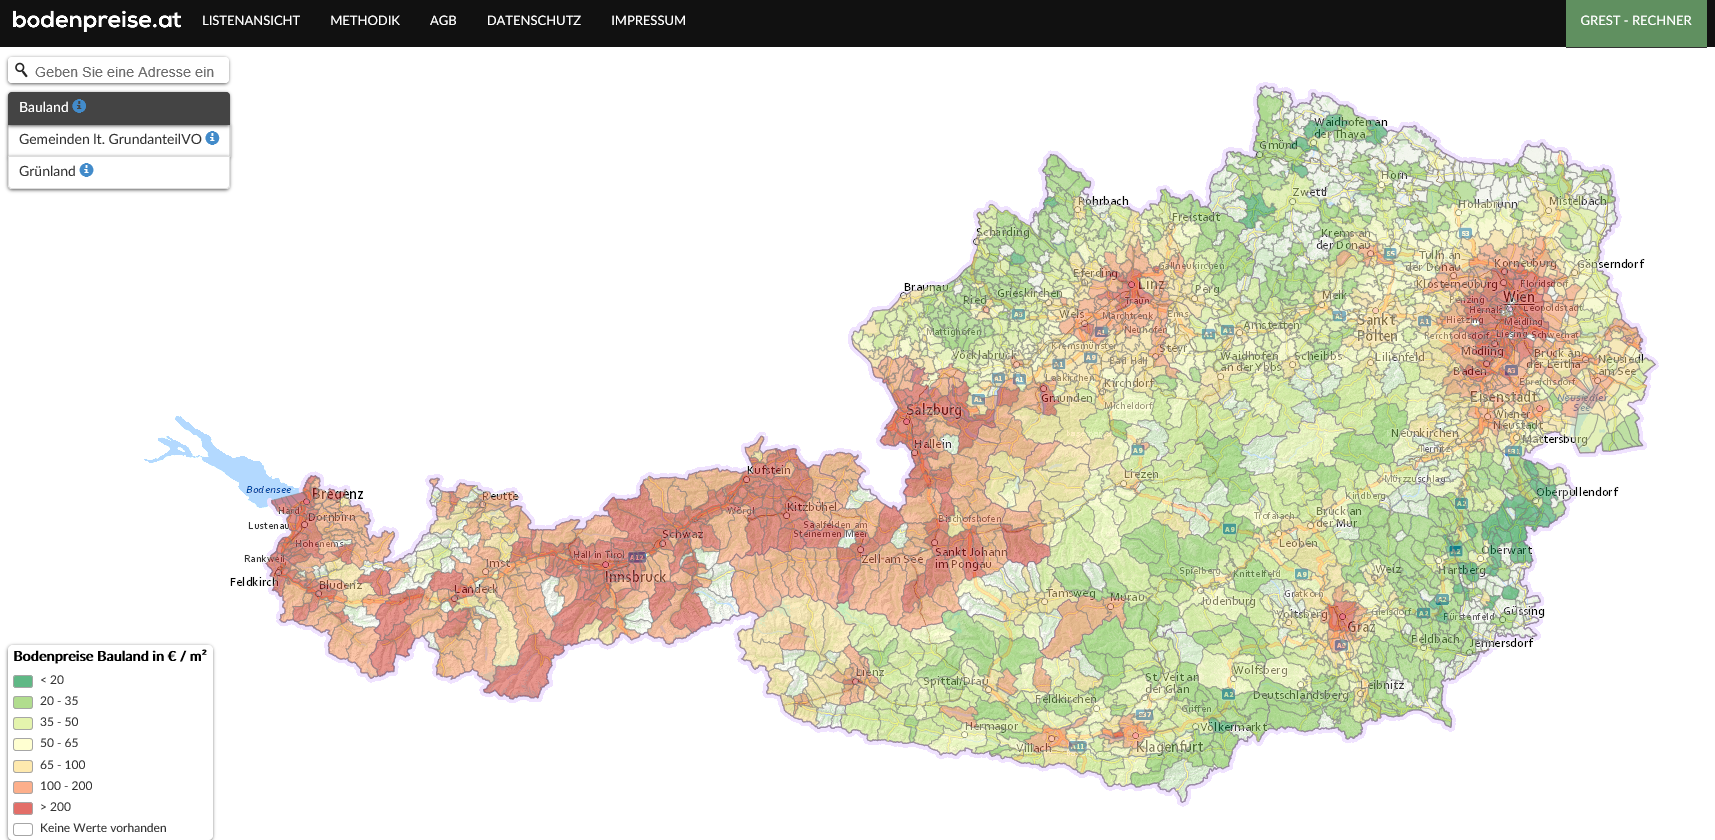Click the info icon beside Gemeinden lt. GrundanteilVO

point(212,138)
